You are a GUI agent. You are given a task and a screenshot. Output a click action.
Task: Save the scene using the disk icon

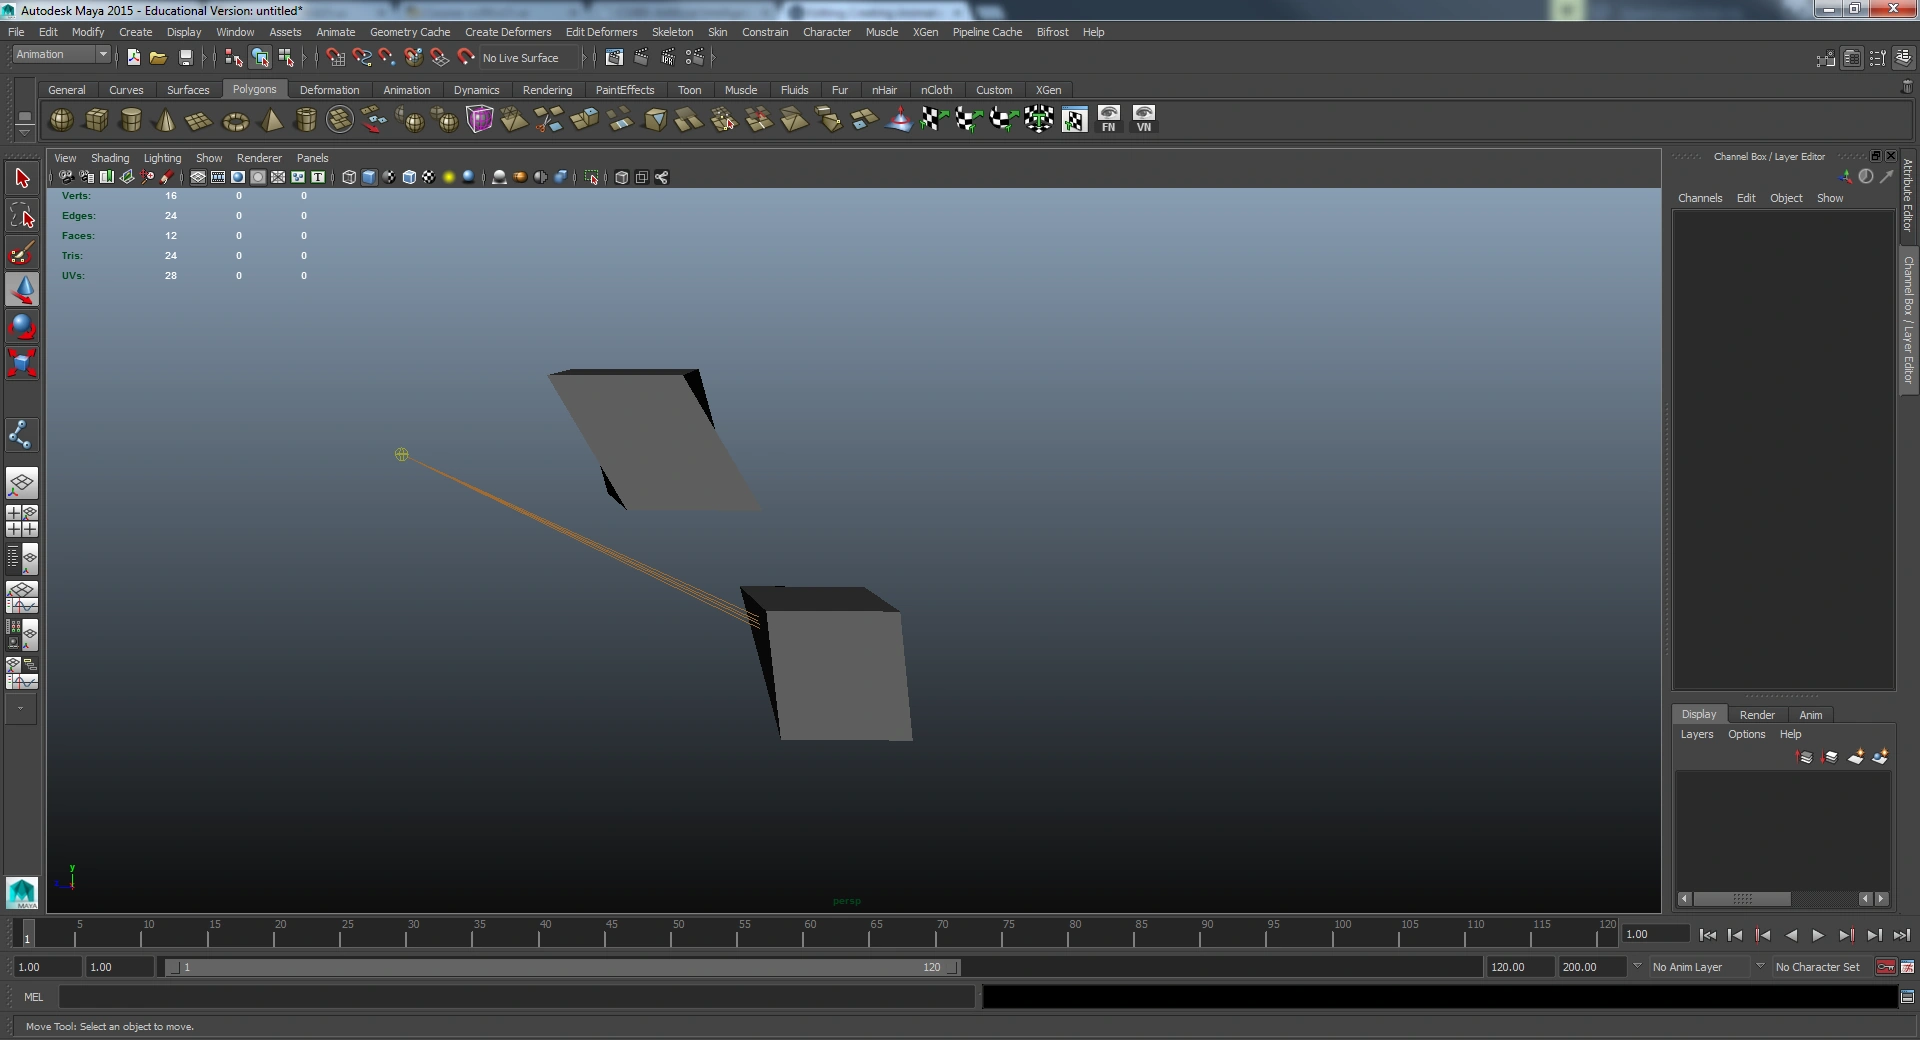[185, 58]
